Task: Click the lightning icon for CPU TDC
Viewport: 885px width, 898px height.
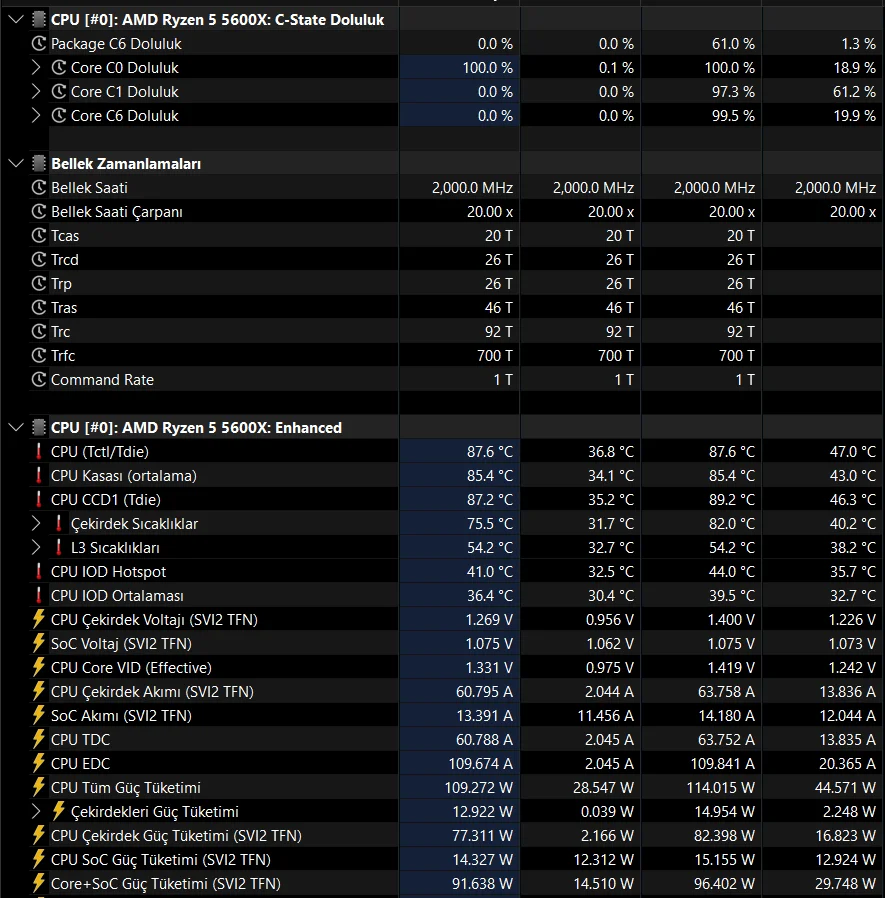Action: pos(38,739)
